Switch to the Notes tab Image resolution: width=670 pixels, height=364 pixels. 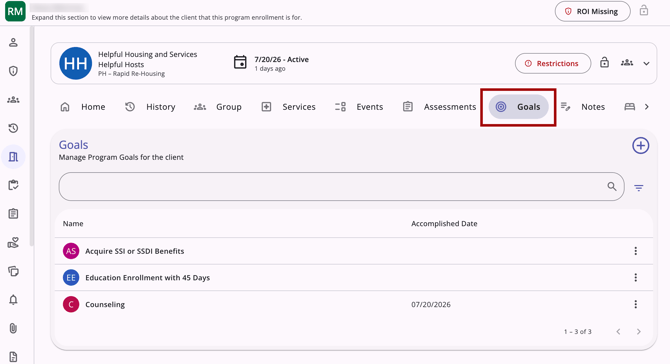coord(583,107)
